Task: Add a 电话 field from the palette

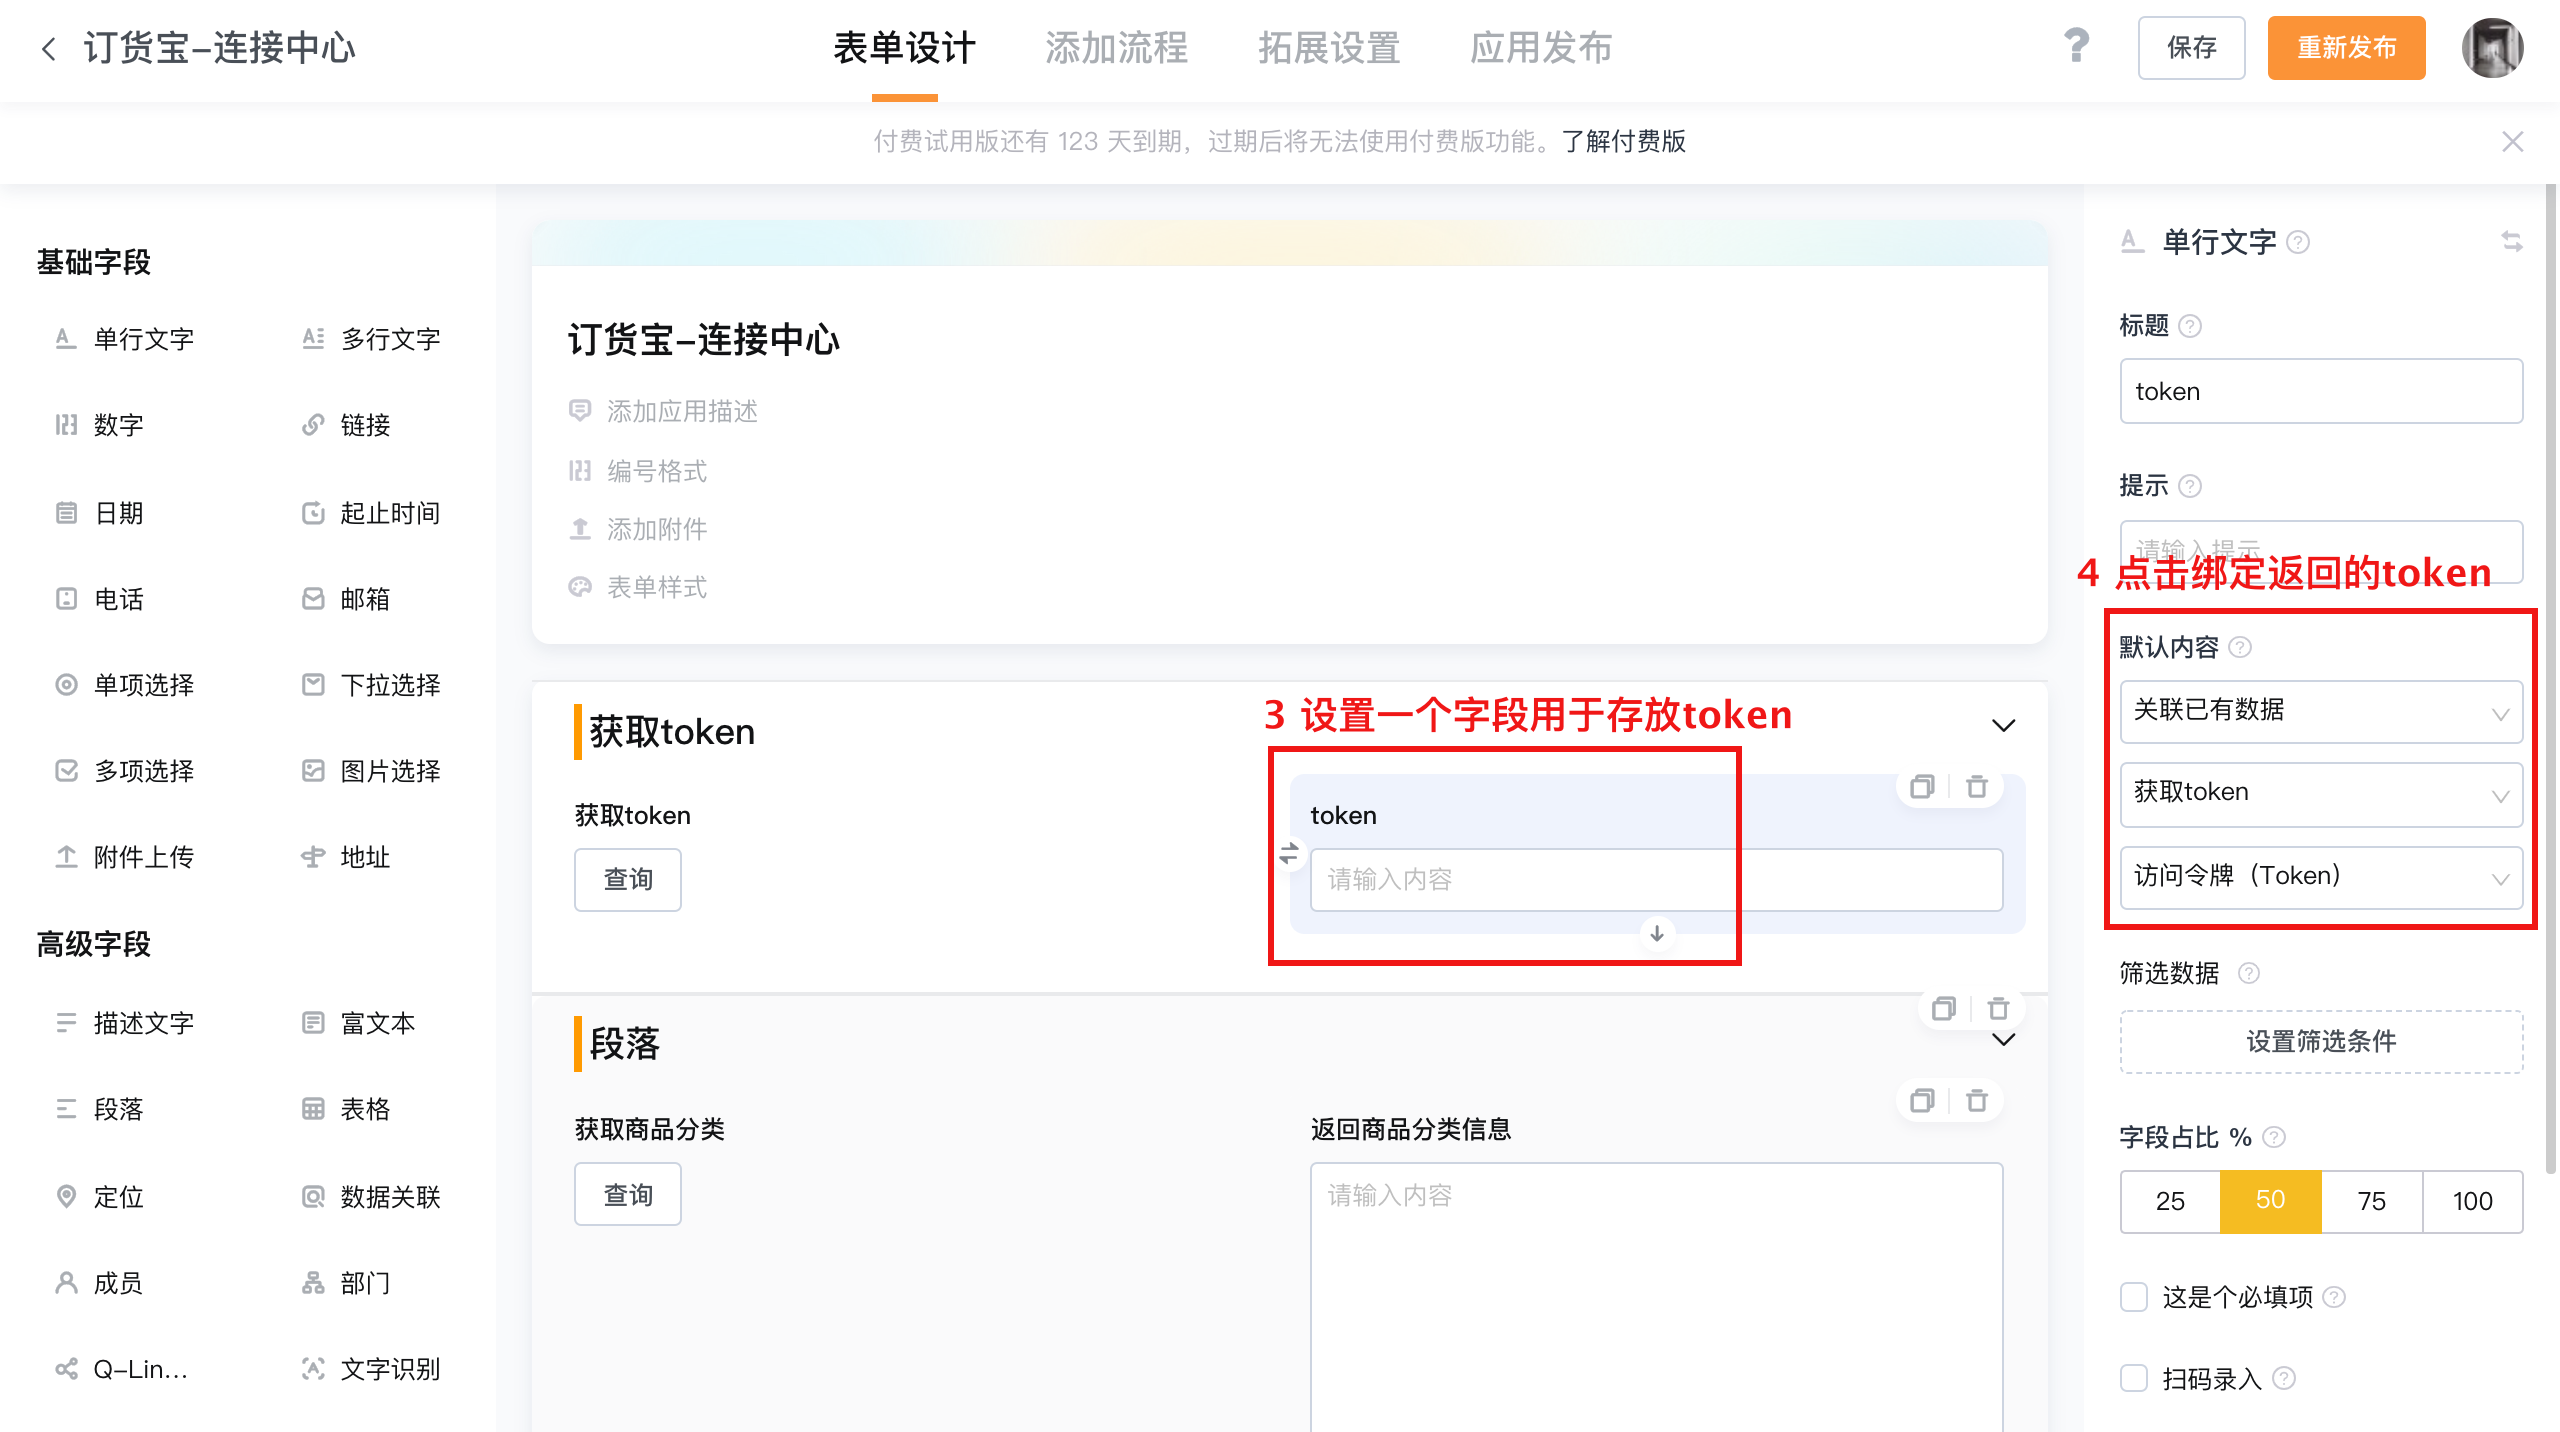Action: [100, 599]
